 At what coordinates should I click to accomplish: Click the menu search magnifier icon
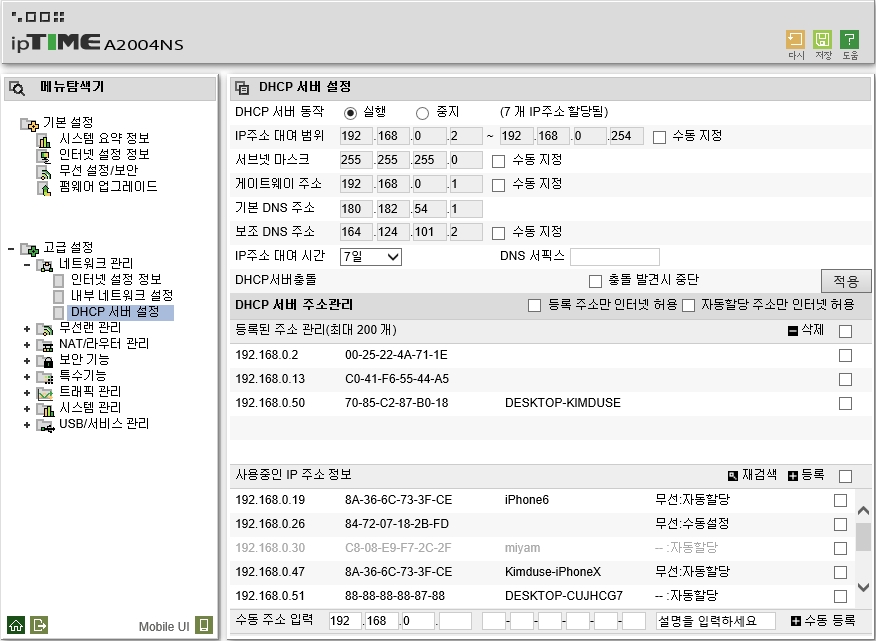(17, 88)
